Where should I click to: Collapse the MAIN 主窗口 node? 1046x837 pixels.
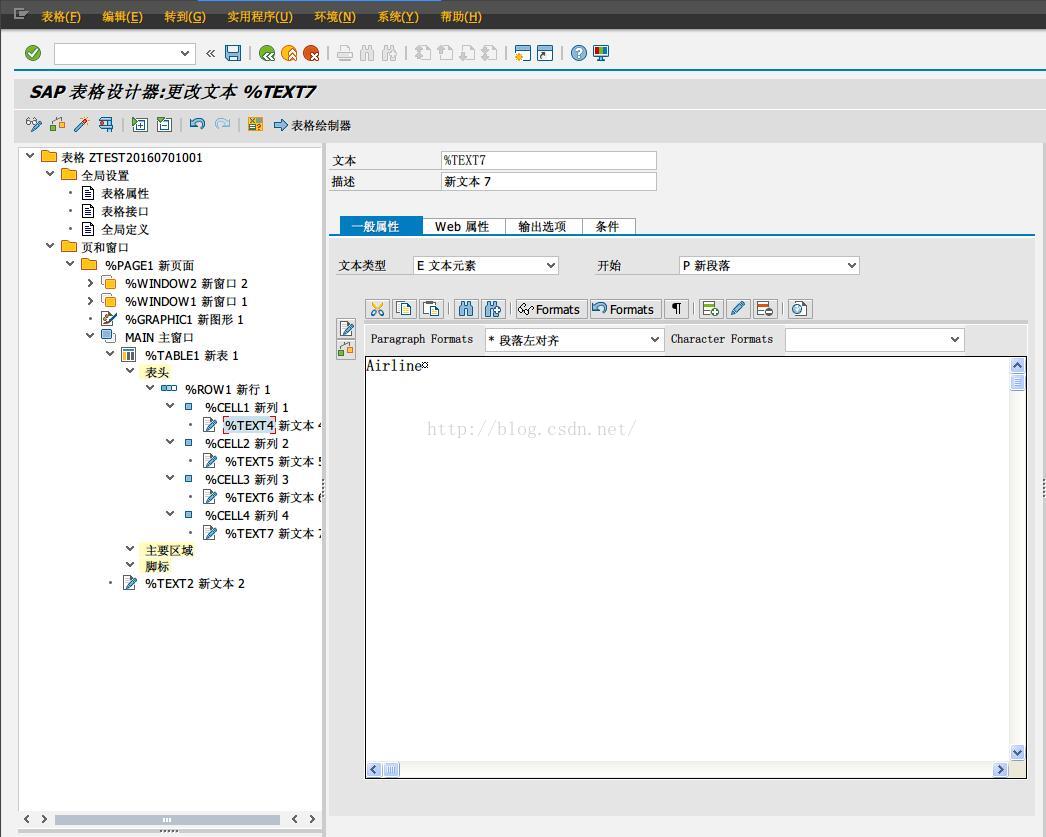[x=90, y=336]
